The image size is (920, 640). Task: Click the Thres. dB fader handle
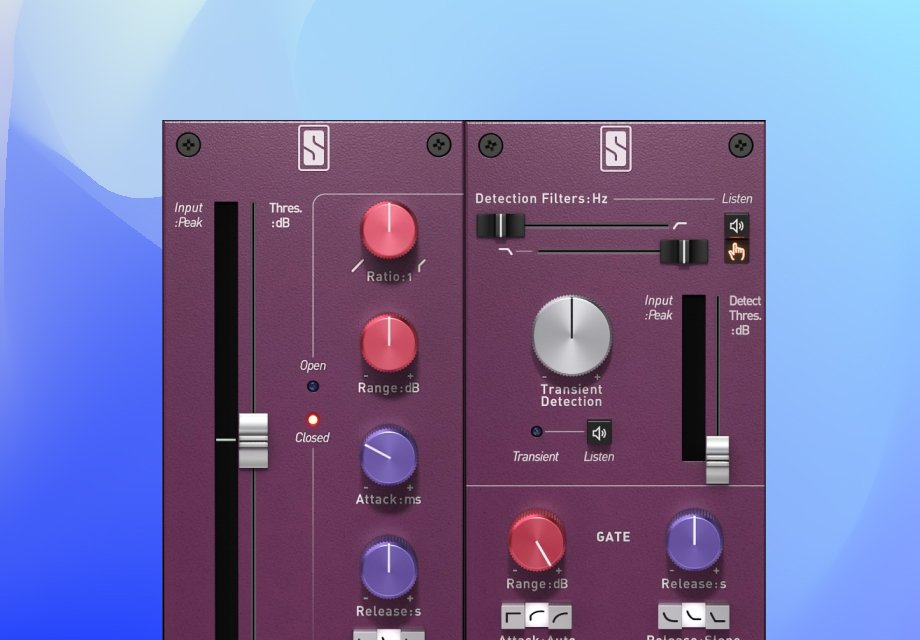(x=253, y=441)
